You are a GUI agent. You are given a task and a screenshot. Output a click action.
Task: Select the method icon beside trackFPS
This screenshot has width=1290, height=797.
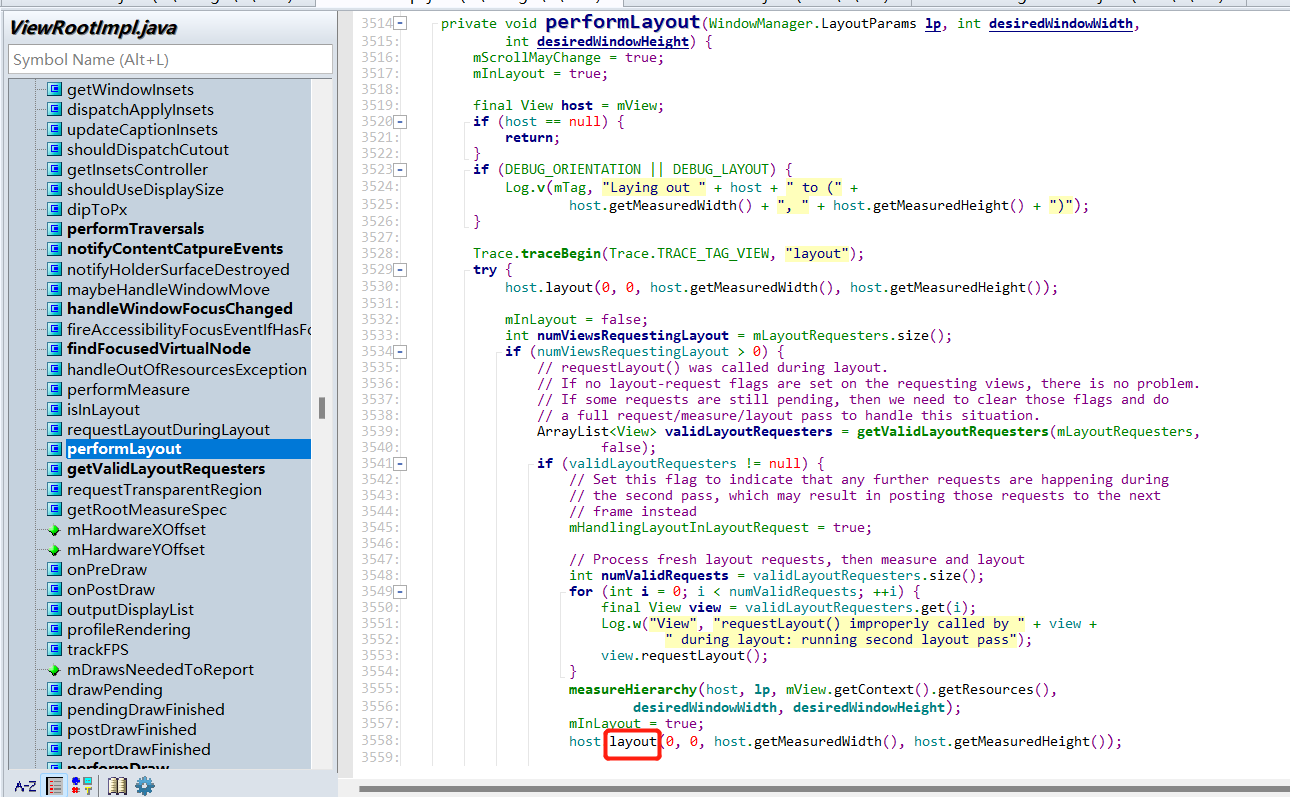click(x=54, y=650)
